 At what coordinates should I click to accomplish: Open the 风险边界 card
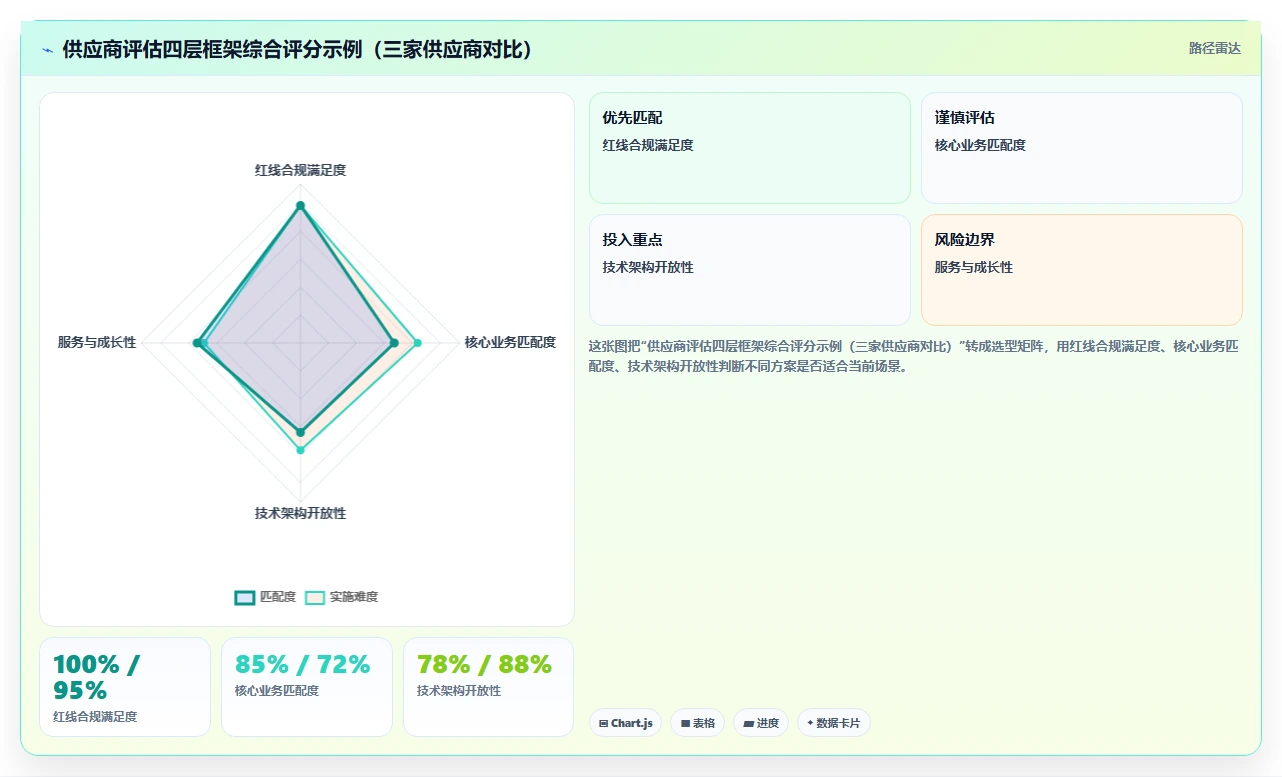[x=1082, y=270]
